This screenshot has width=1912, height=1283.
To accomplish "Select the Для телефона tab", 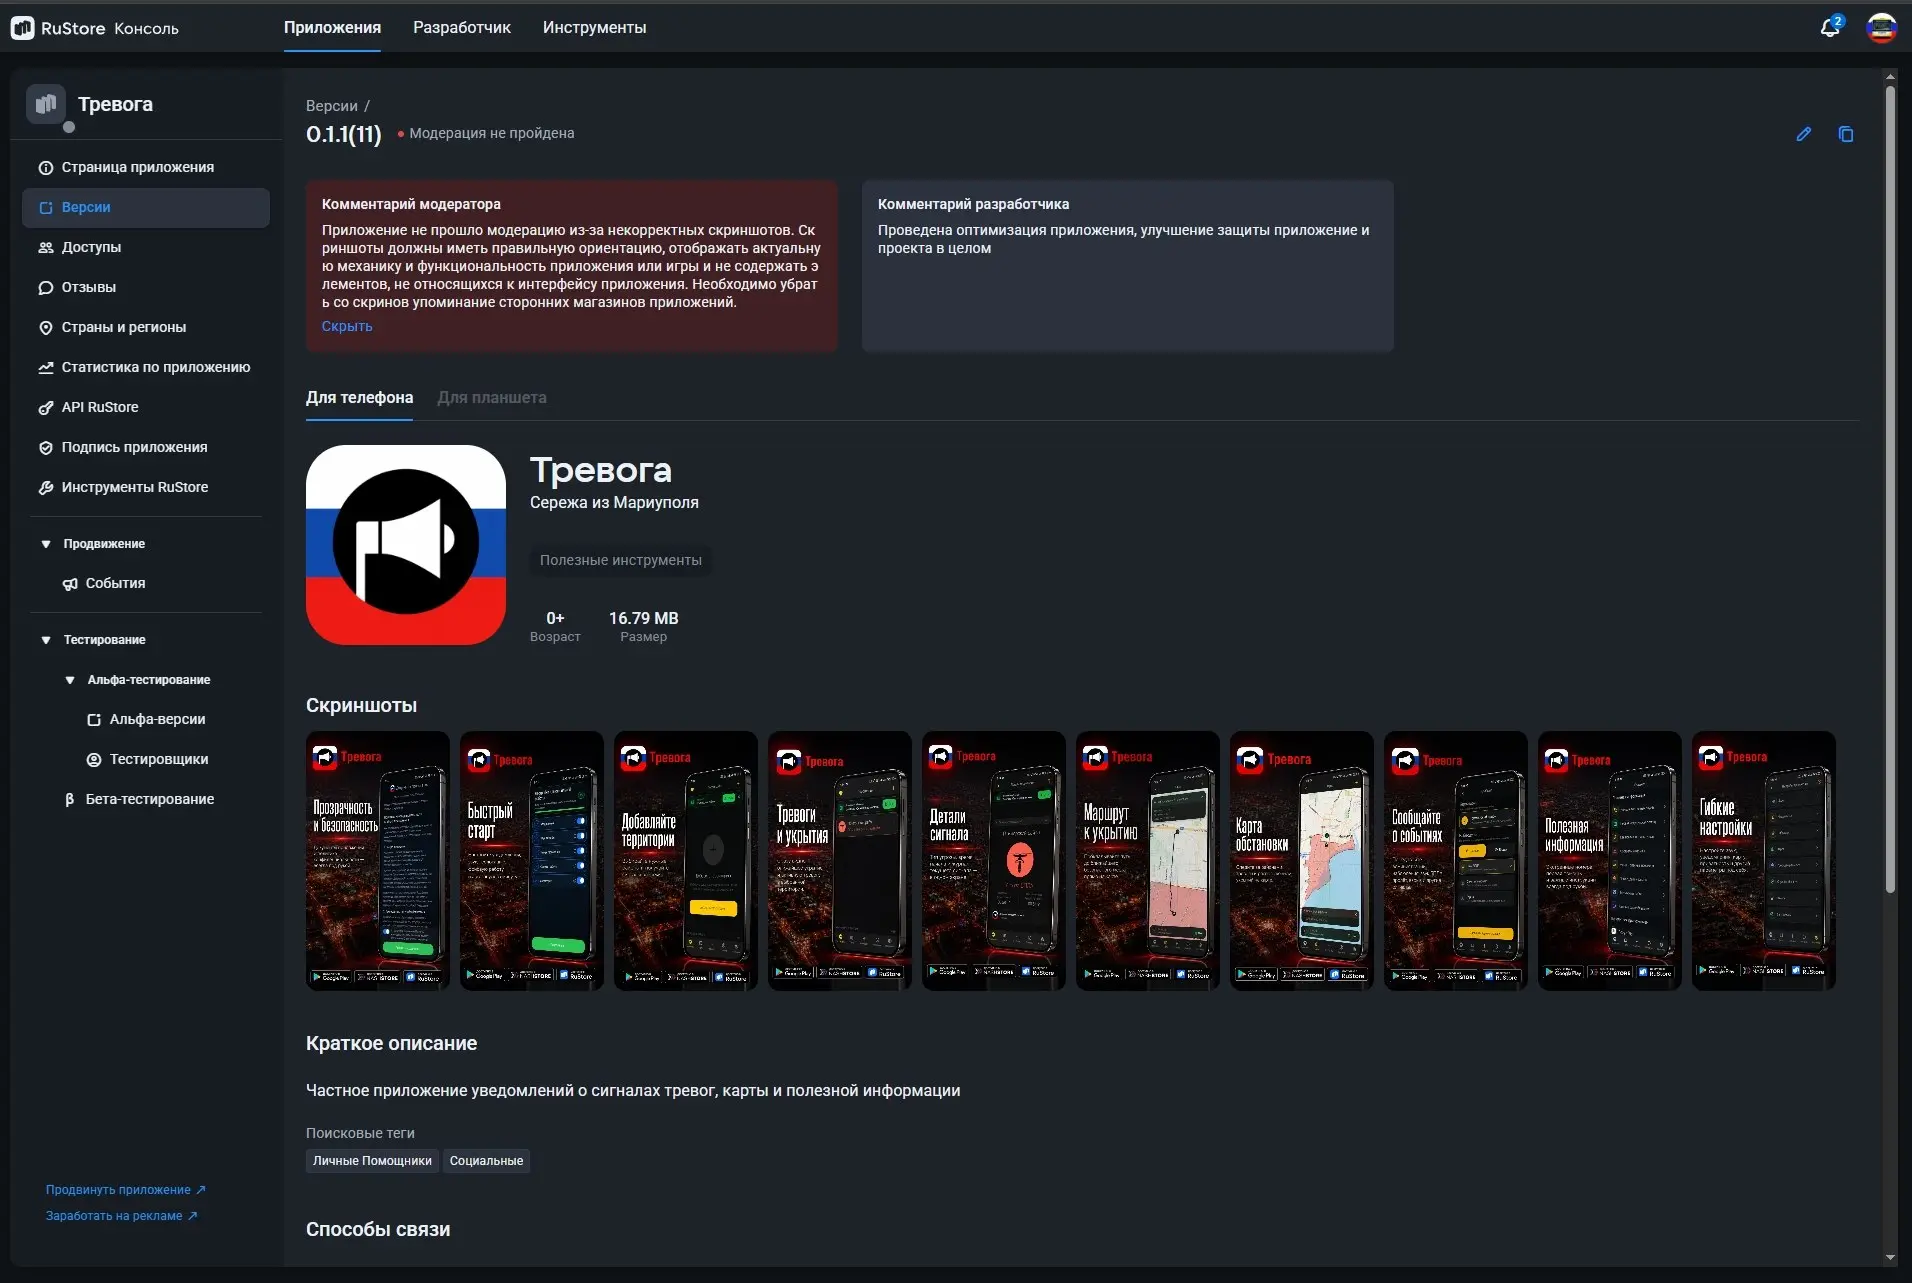I will click(359, 398).
